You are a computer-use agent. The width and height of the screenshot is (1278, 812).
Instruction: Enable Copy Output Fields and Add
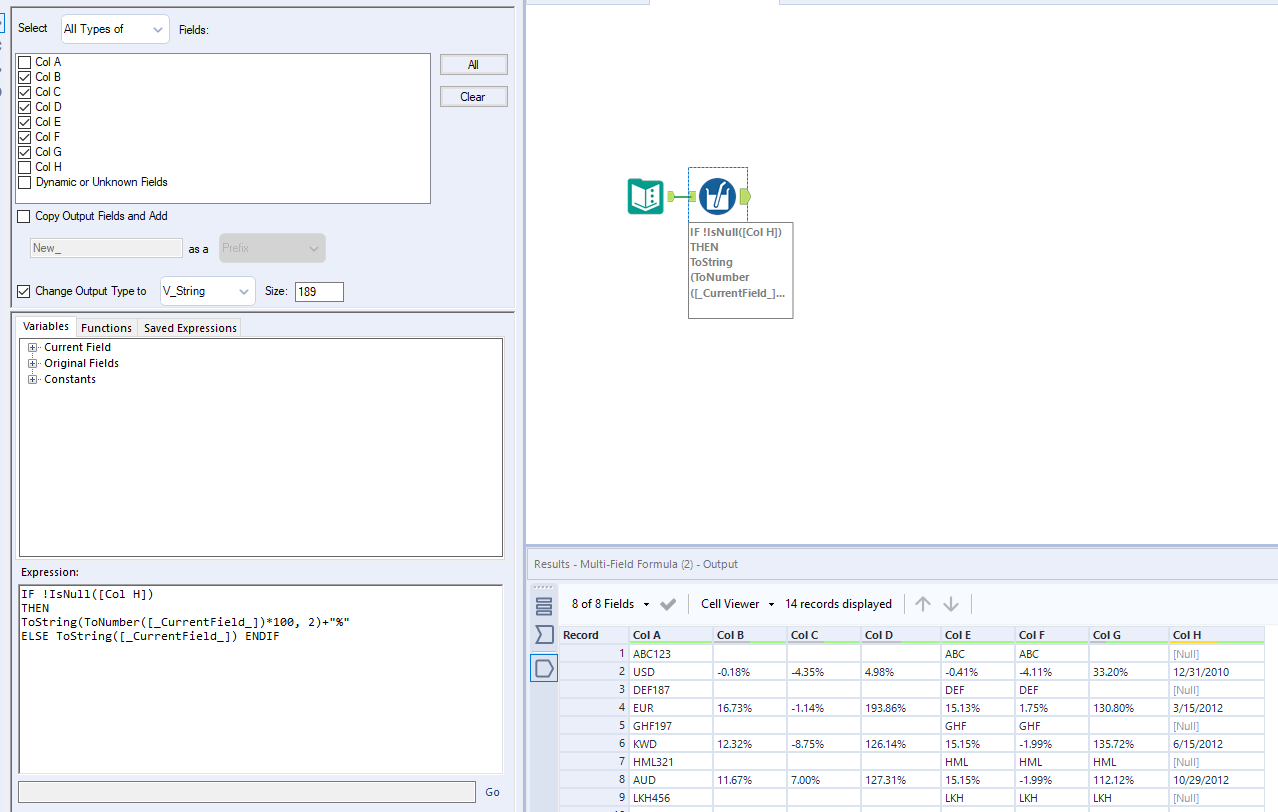[x=22, y=216]
